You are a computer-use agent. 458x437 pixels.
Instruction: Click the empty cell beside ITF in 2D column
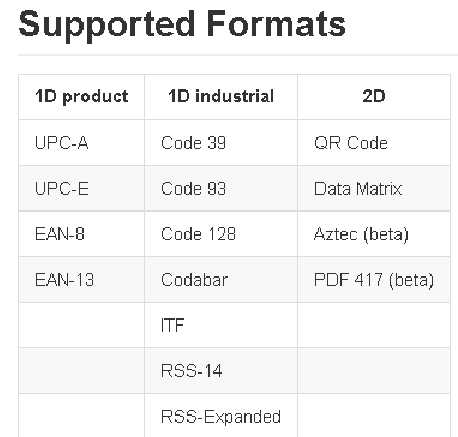pos(374,325)
